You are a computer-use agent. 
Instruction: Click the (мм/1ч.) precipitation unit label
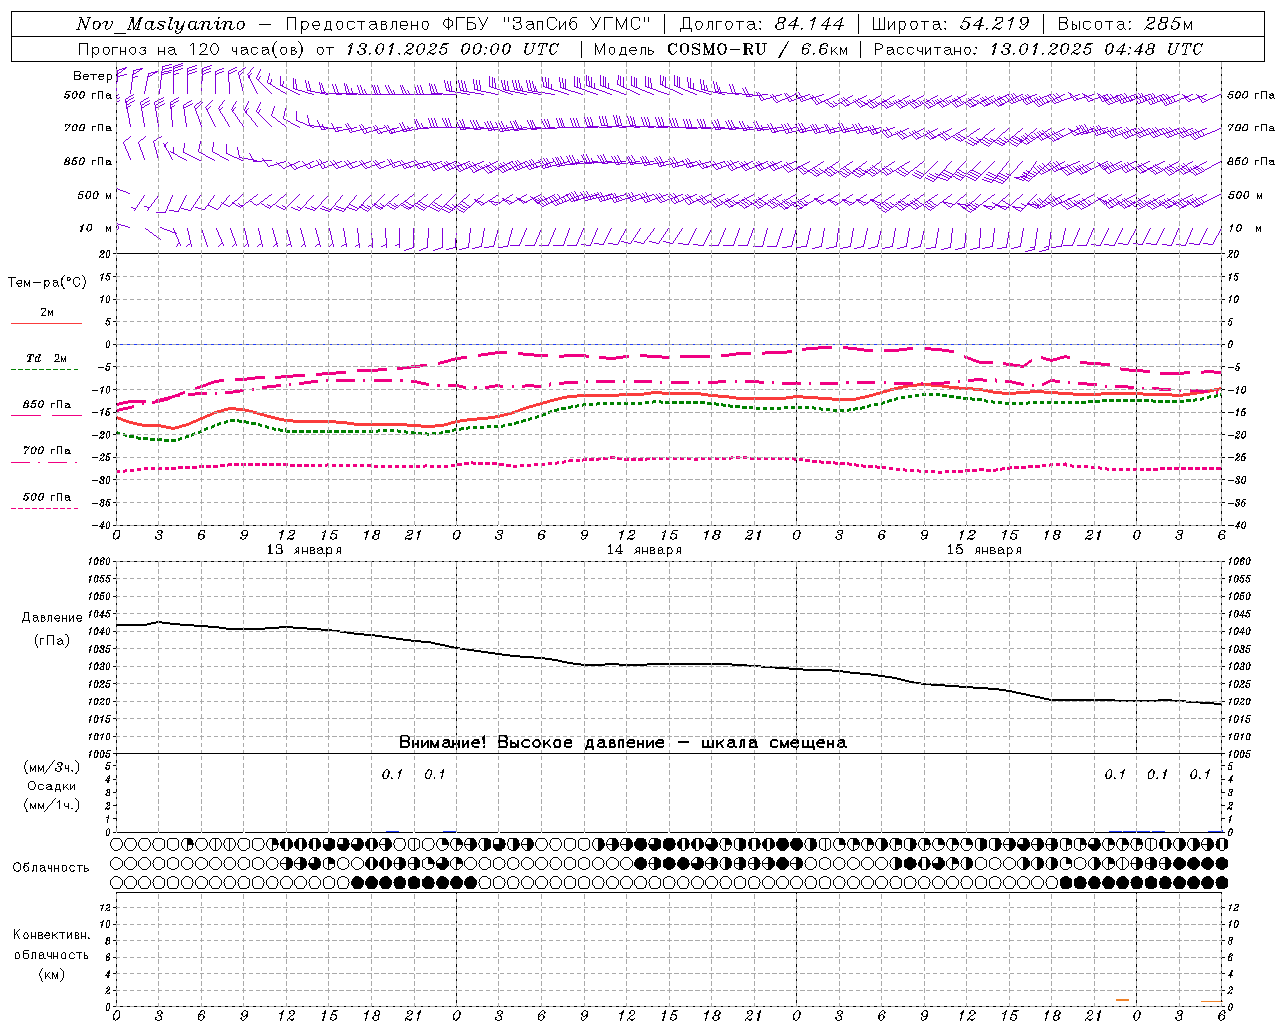tap(52, 805)
